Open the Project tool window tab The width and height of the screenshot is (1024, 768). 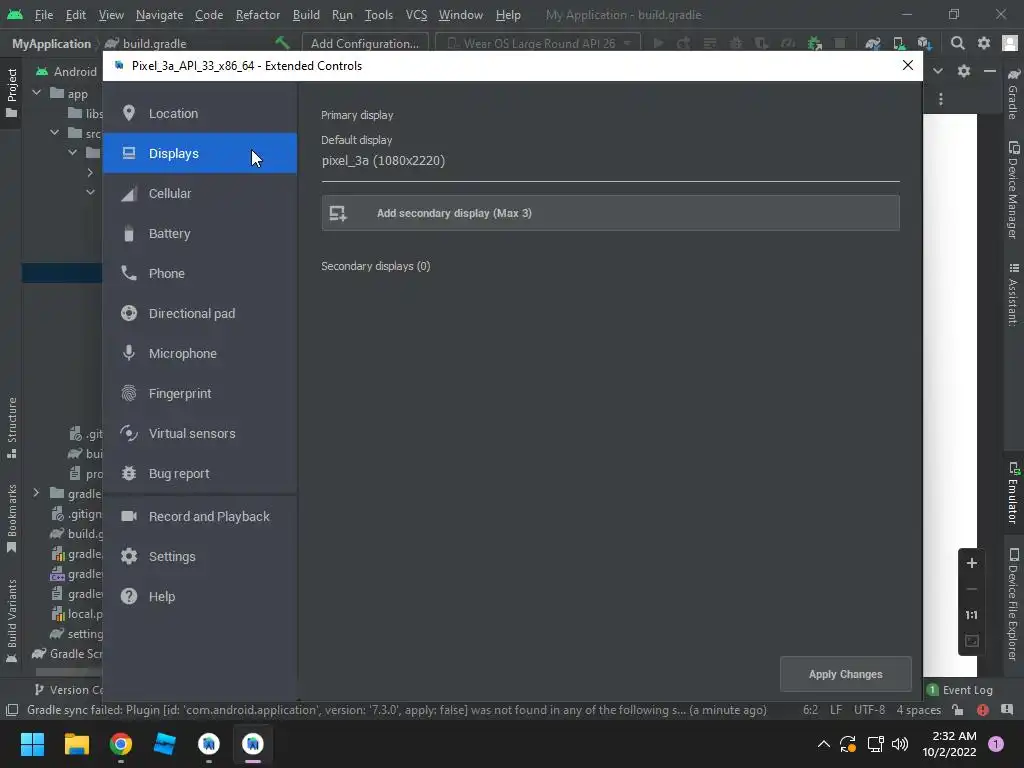[11, 93]
